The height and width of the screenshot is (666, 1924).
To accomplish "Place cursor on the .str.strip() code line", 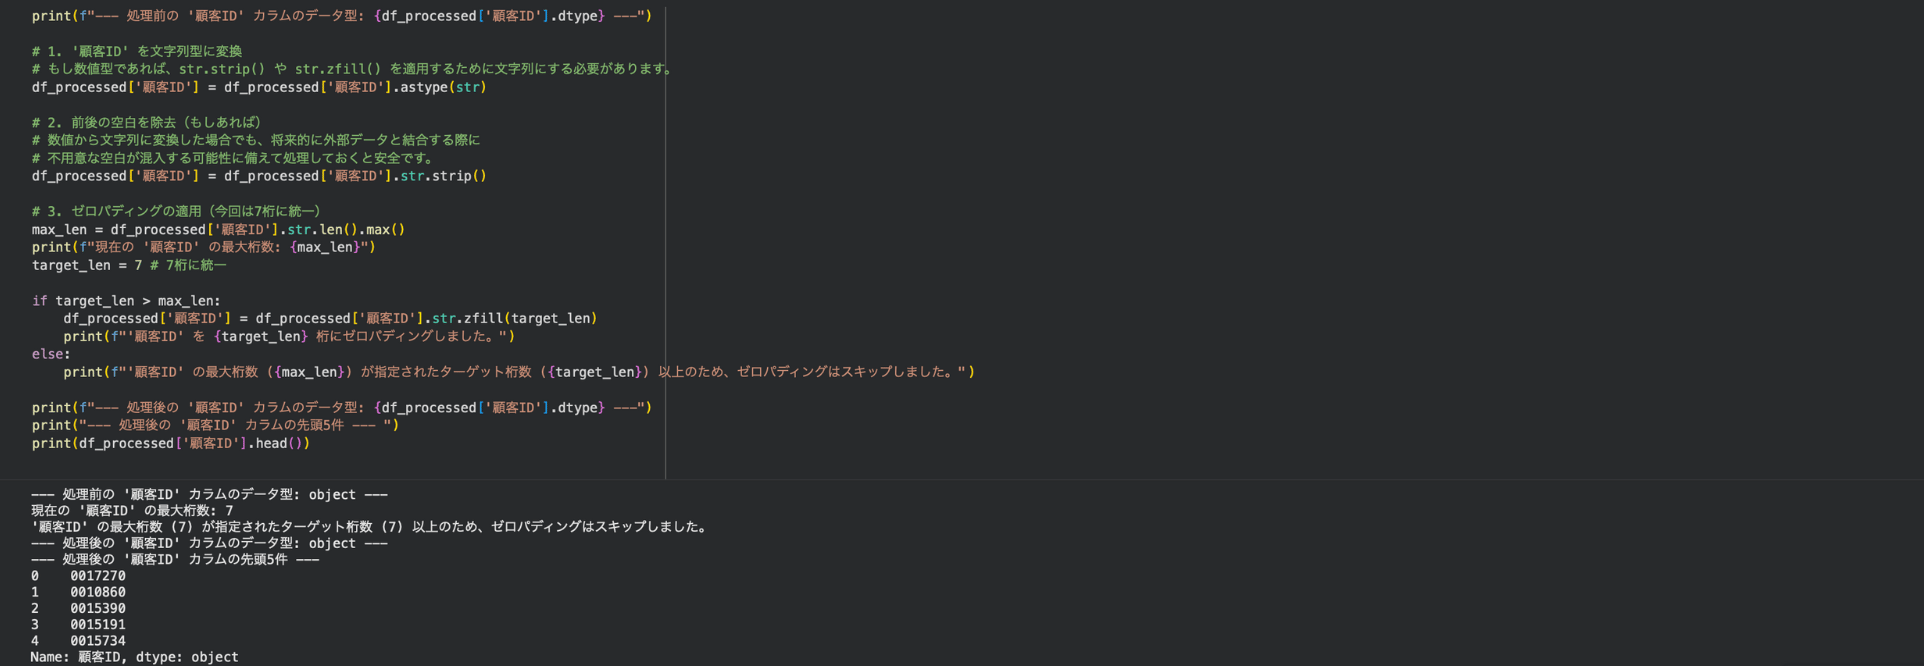I will click(259, 176).
